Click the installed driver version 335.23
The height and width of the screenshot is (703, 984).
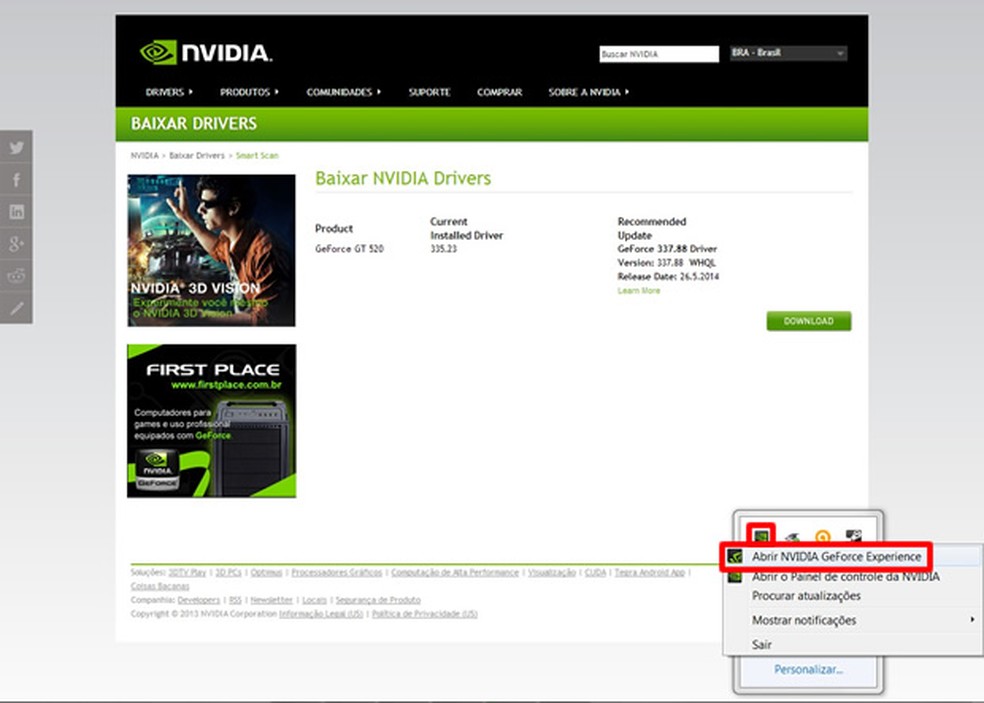[x=444, y=249]
